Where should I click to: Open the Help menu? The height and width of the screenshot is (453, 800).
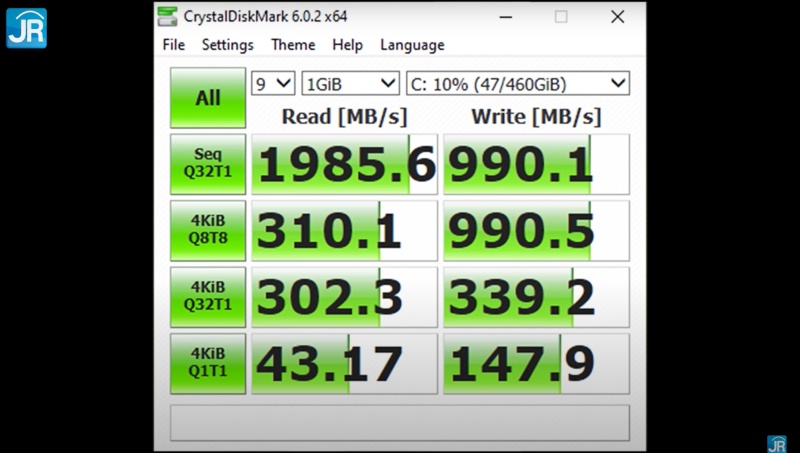[x=347, y=45]
